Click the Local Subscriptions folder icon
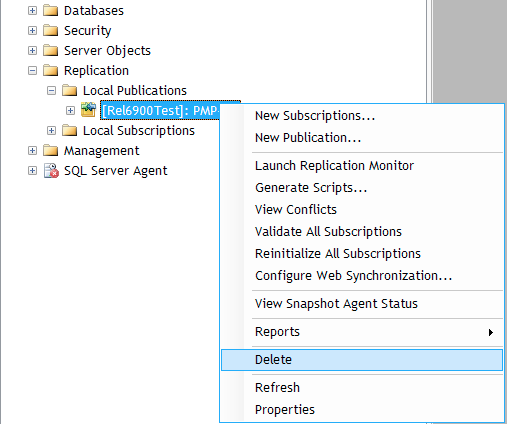Image resolution: width=507 pixels, height=424 pixels. 70,131
